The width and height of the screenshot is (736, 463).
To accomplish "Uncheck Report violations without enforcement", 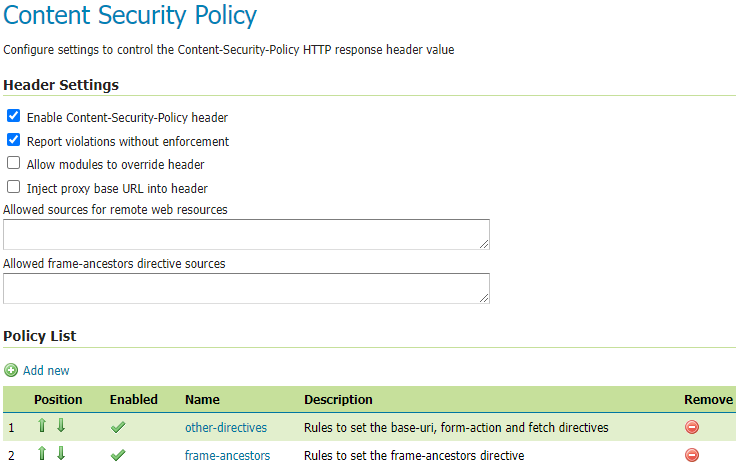I will pyautogui.click(x=14, y=140).
